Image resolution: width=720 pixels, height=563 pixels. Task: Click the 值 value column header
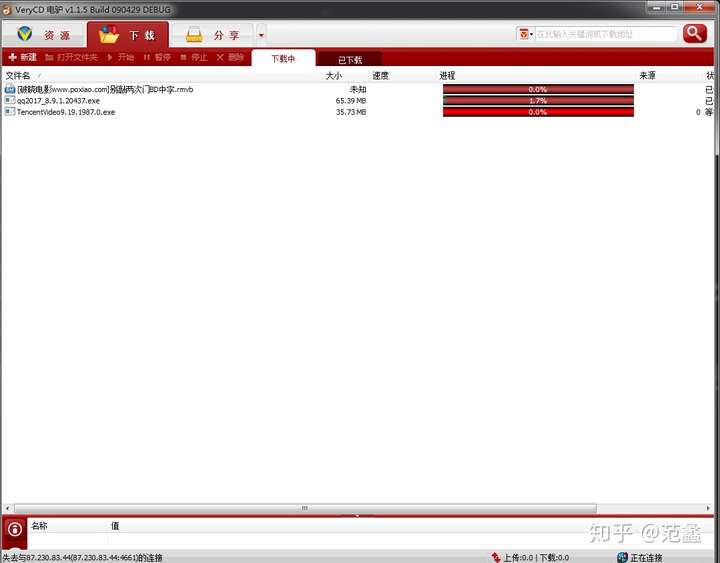click(115, 526)
